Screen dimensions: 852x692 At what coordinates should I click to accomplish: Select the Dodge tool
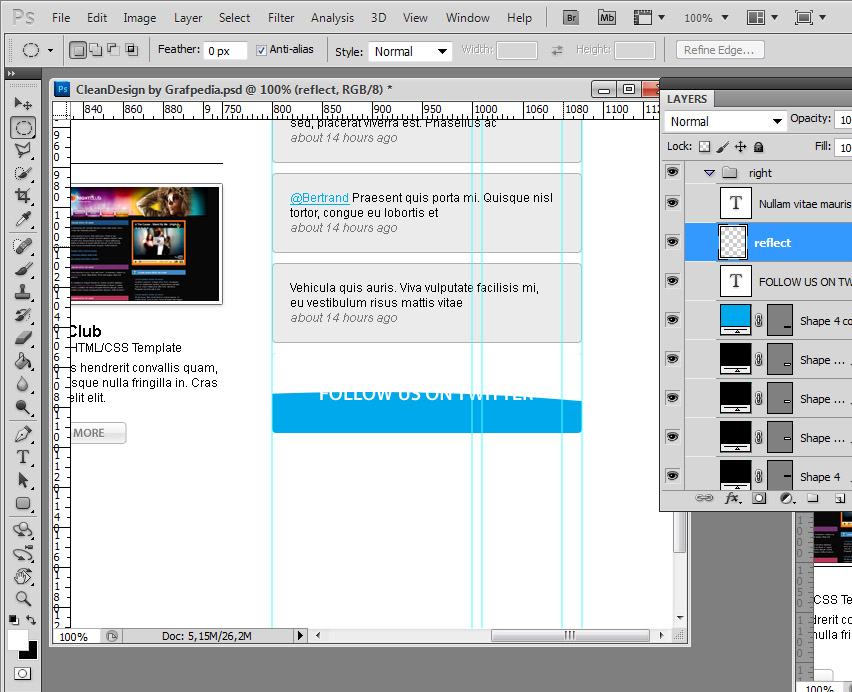point(23,407)
